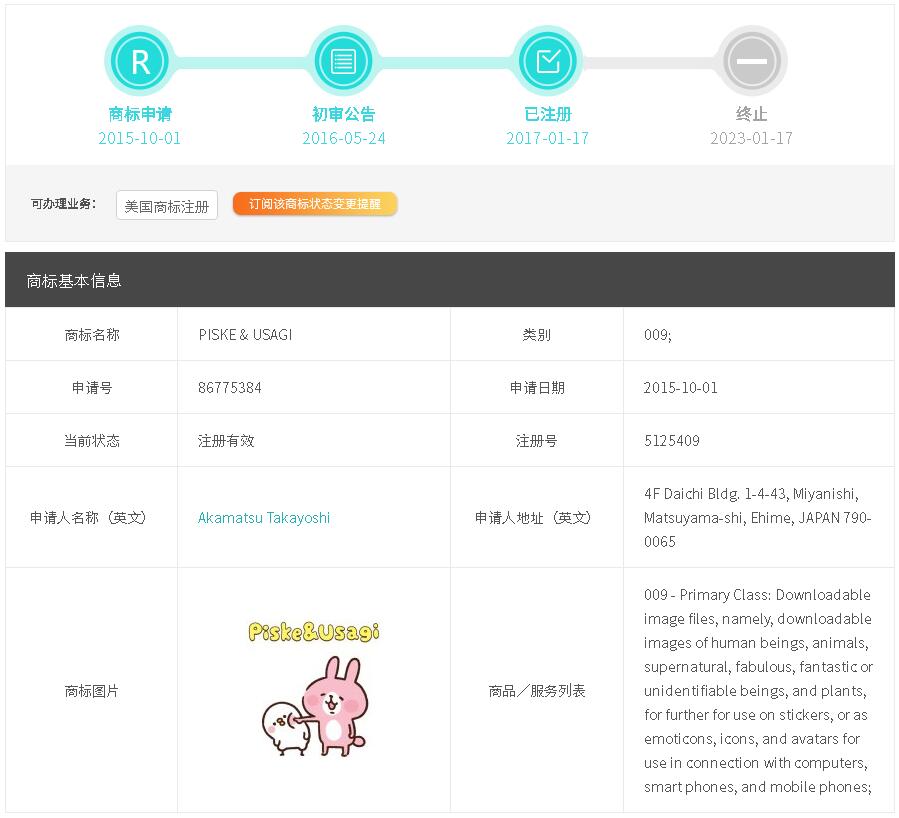This screenshot has height=818, width=899.
Task: Subscribe via 订阅该商标状态变更提醒 button
Action: [315, 204]
